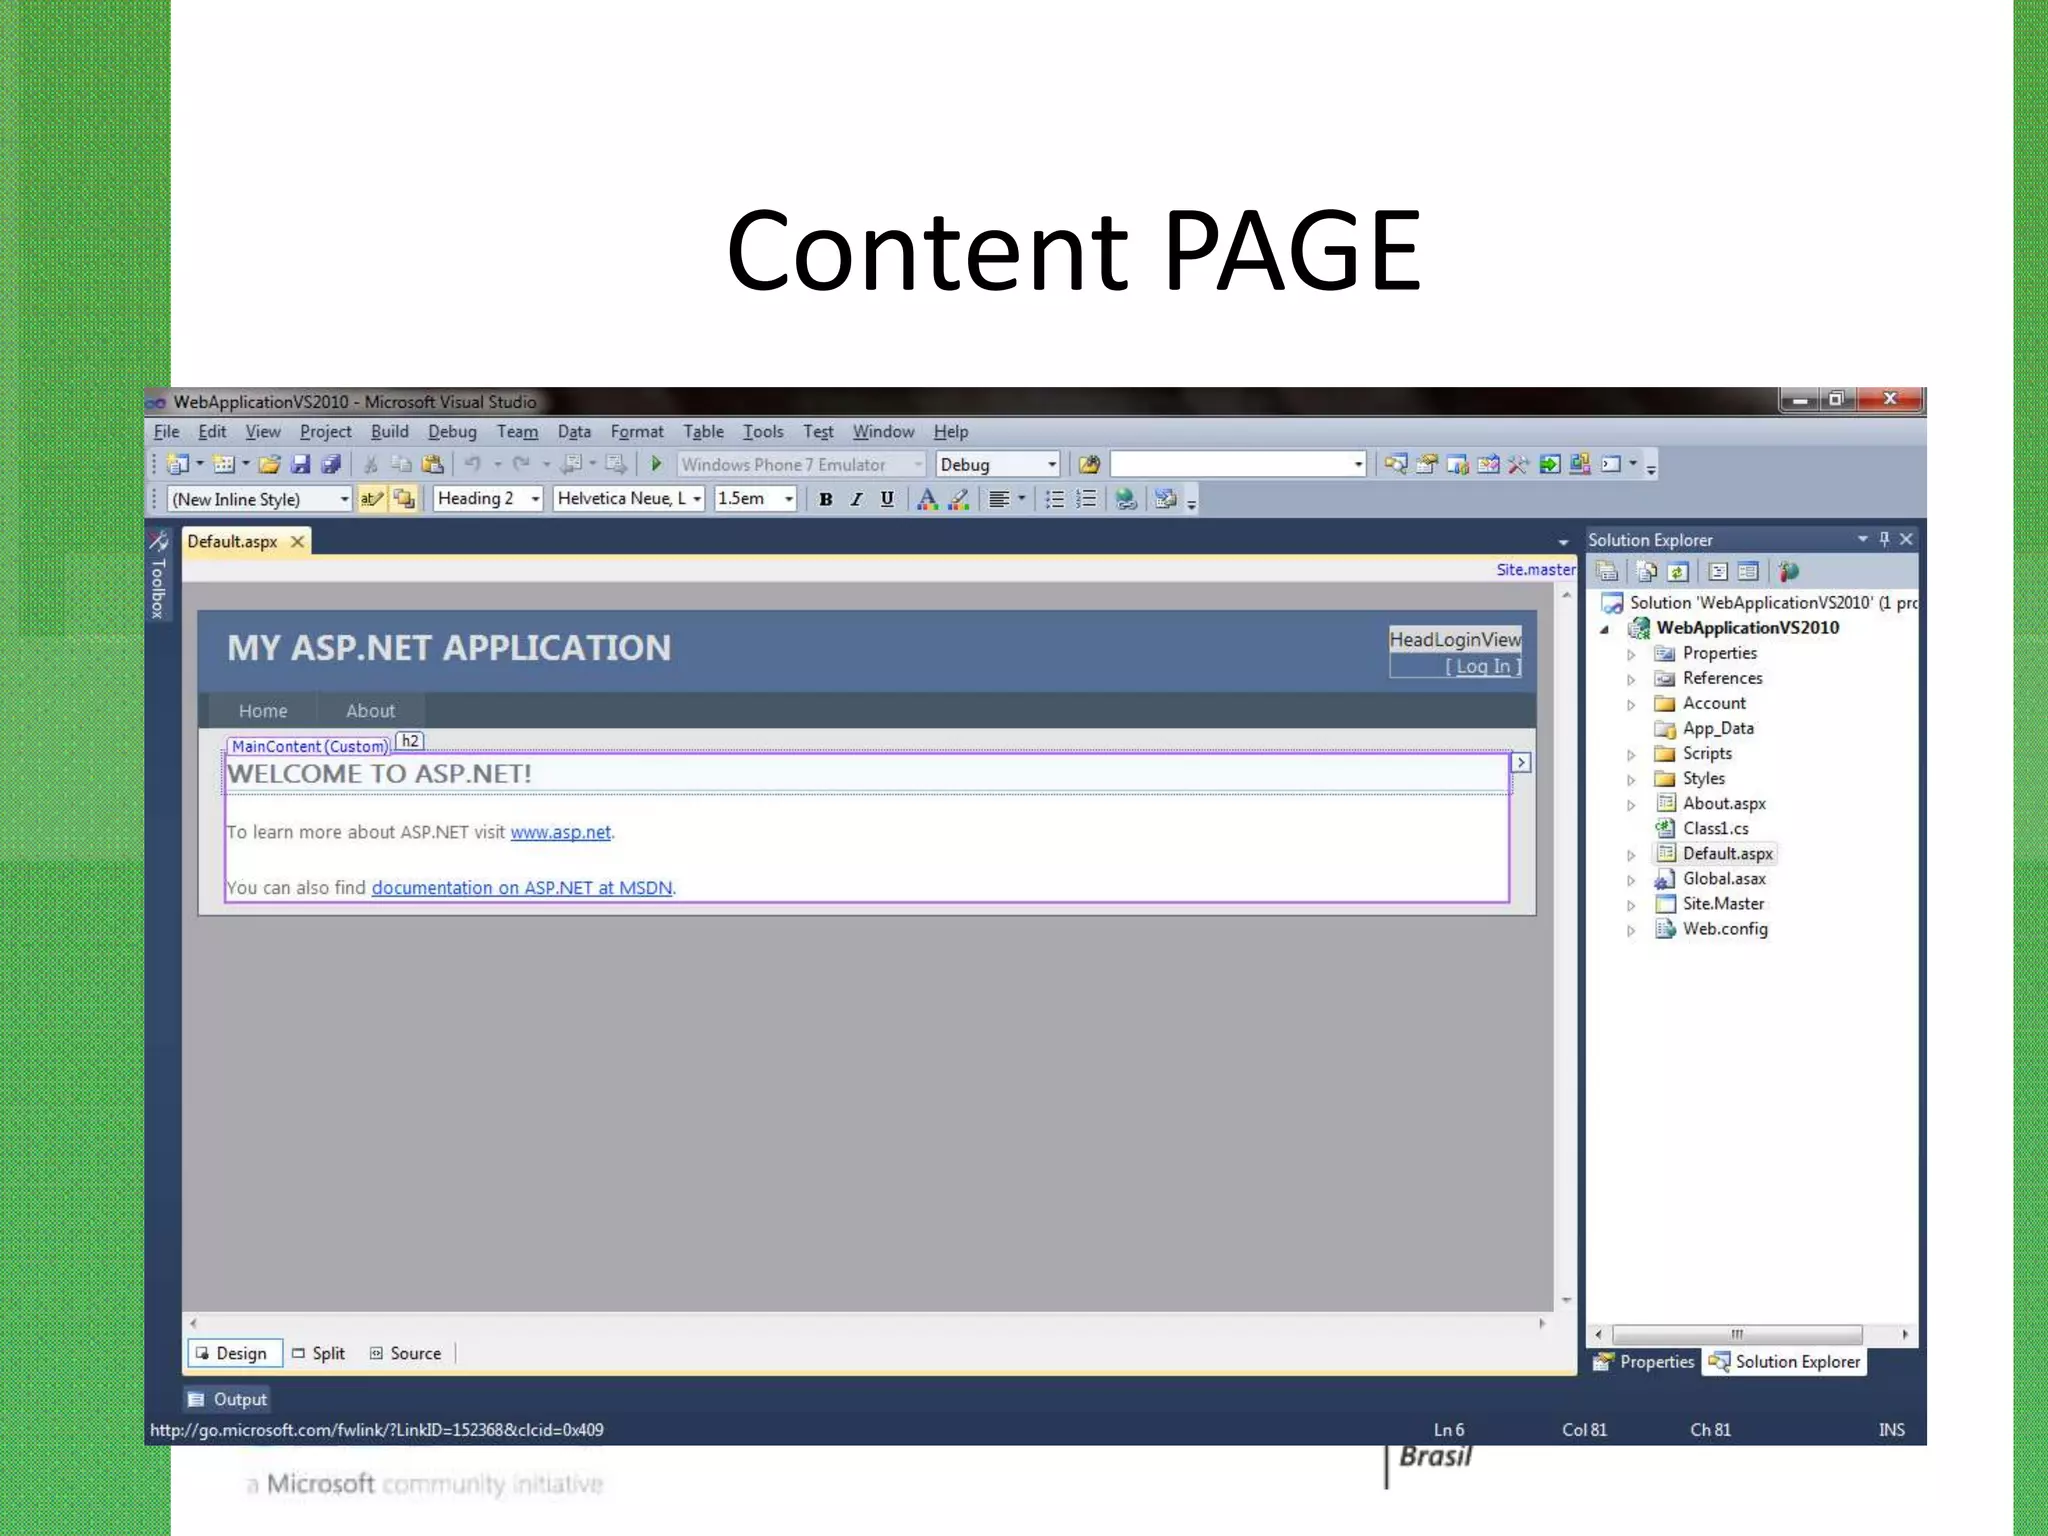Open the Output panel tab
Image resolution: width=2048 pixels, height=1536 pixels.
pyautogui.click(x=228, y=1399)
